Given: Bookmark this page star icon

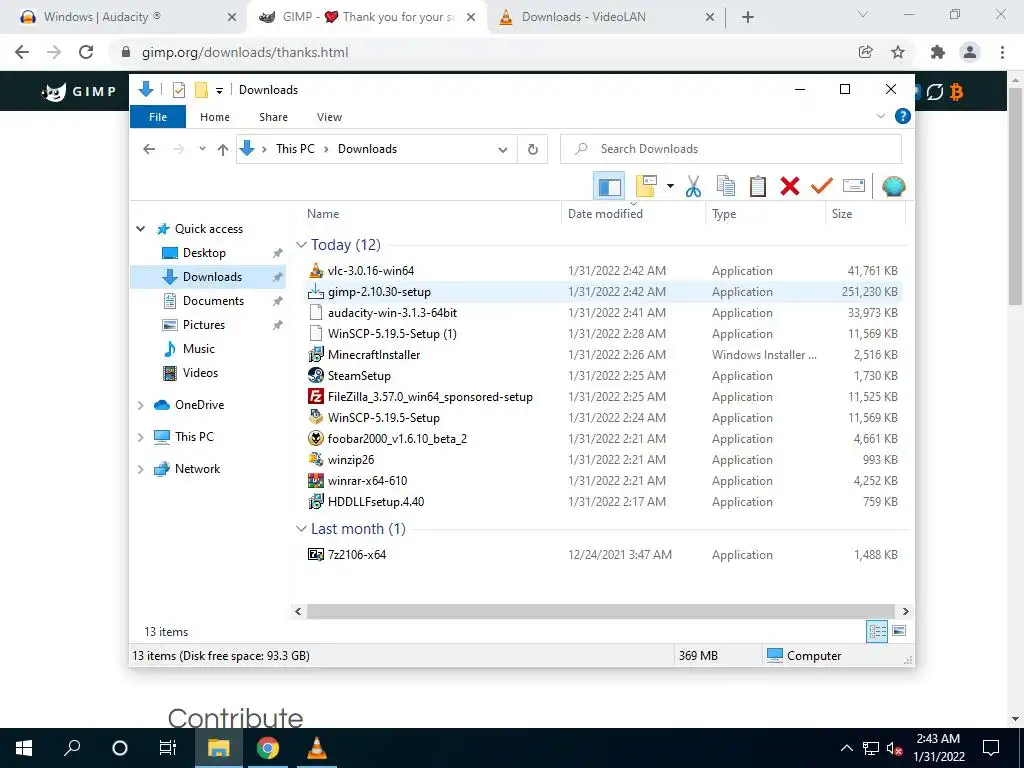Looking at the screenshot, I should (898, 52).
